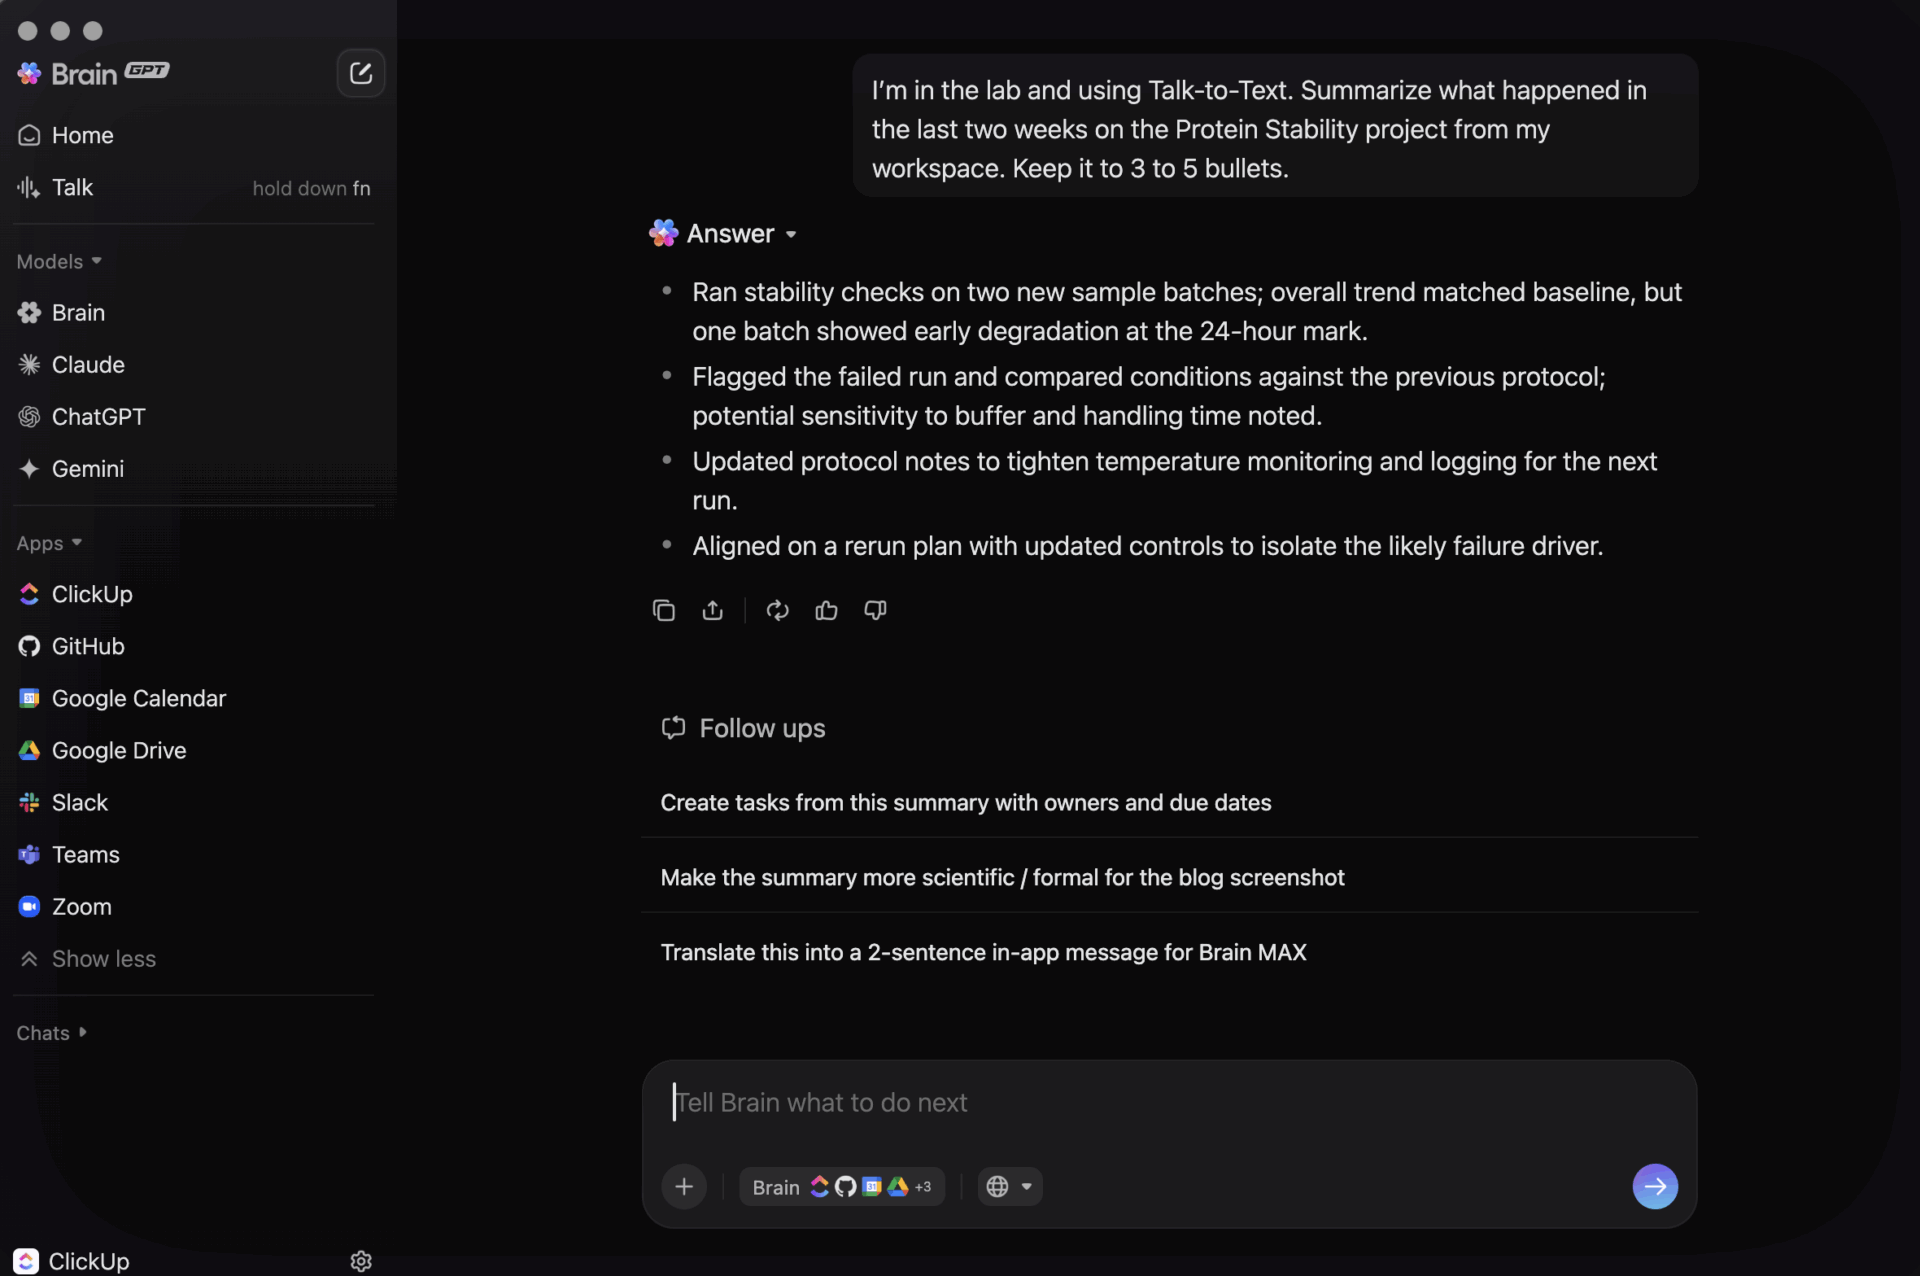This screenshot has width=1920, height=1276.
Task: Click the plus attachment button
Action: [684, 1186]
